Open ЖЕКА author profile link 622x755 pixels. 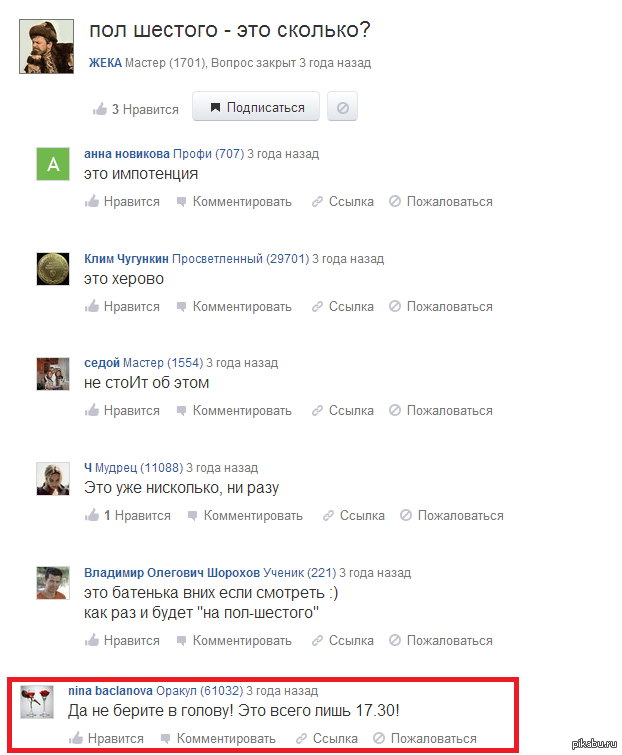point(105,63)
